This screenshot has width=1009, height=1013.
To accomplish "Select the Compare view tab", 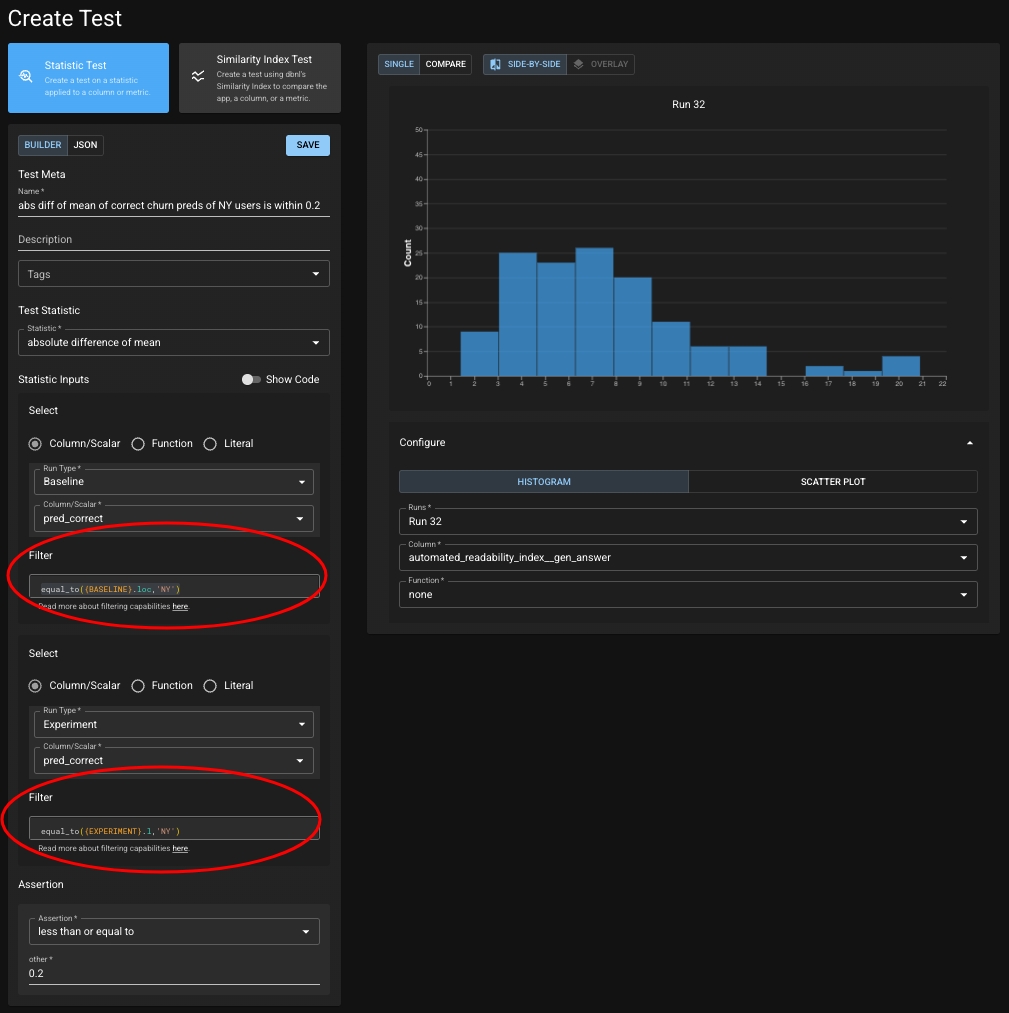I will tap(445, 64).
